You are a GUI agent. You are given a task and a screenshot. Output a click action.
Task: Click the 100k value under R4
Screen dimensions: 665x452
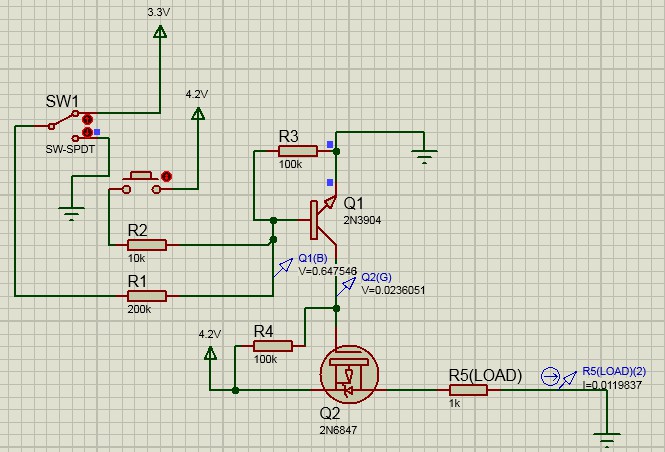[x=265, y=360]
